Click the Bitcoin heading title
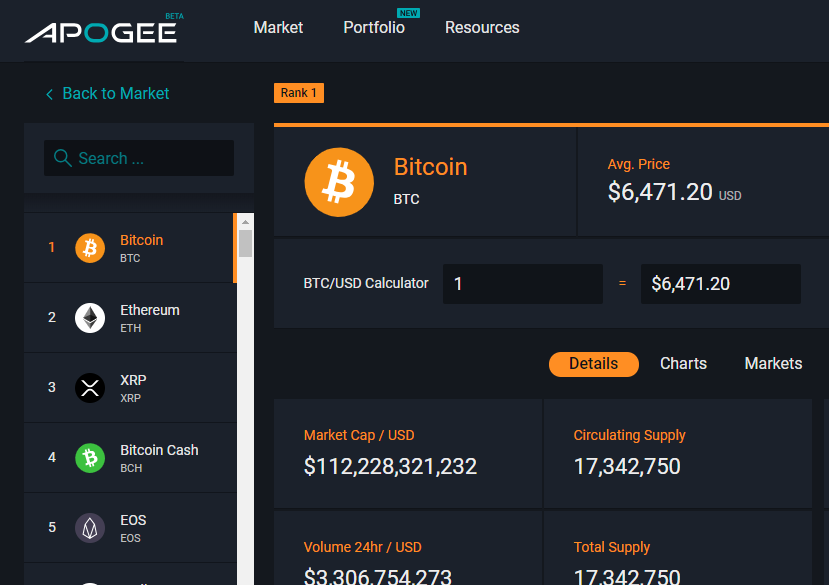Image resolution: width=829 pixels, height=585 pixels. [430, 167]
